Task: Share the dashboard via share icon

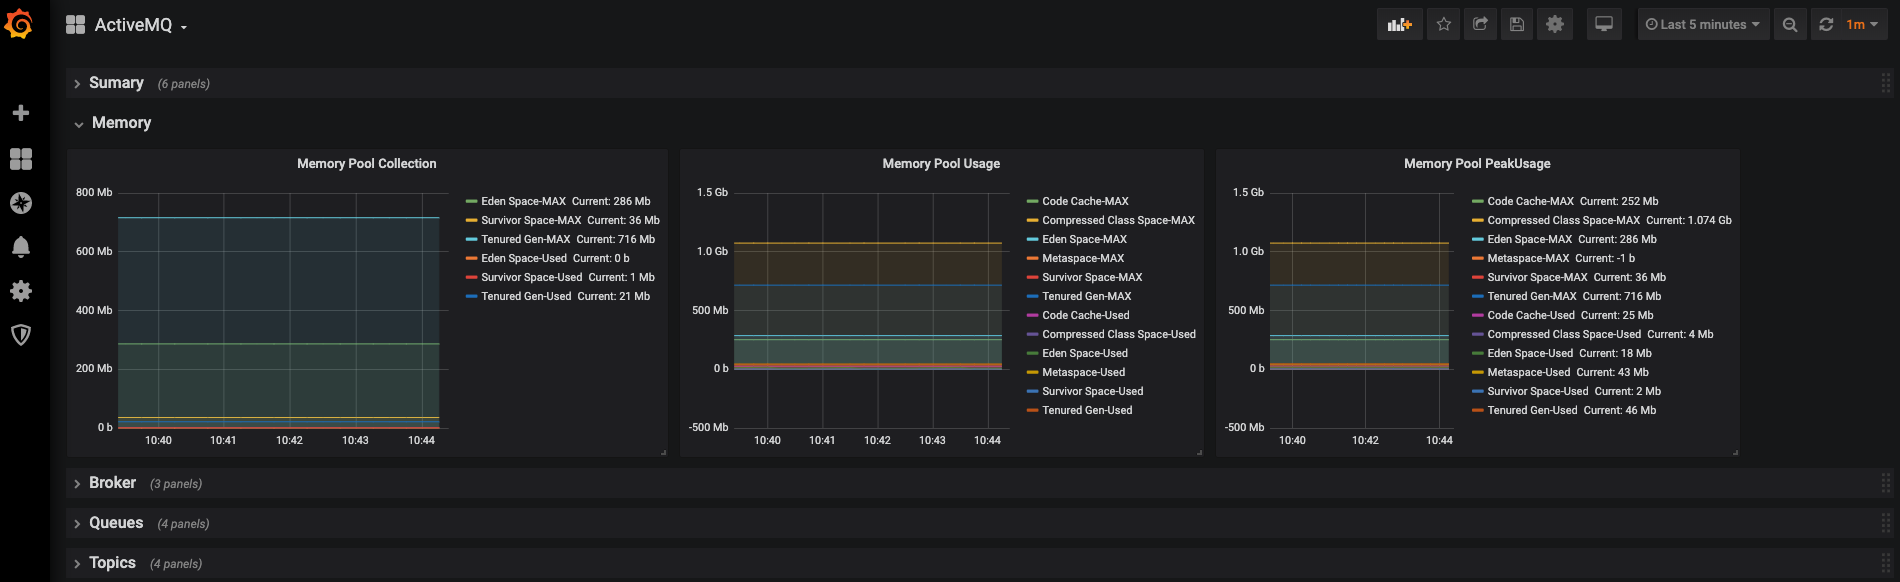Action: pyautogui.click(x=1480, y=24)
